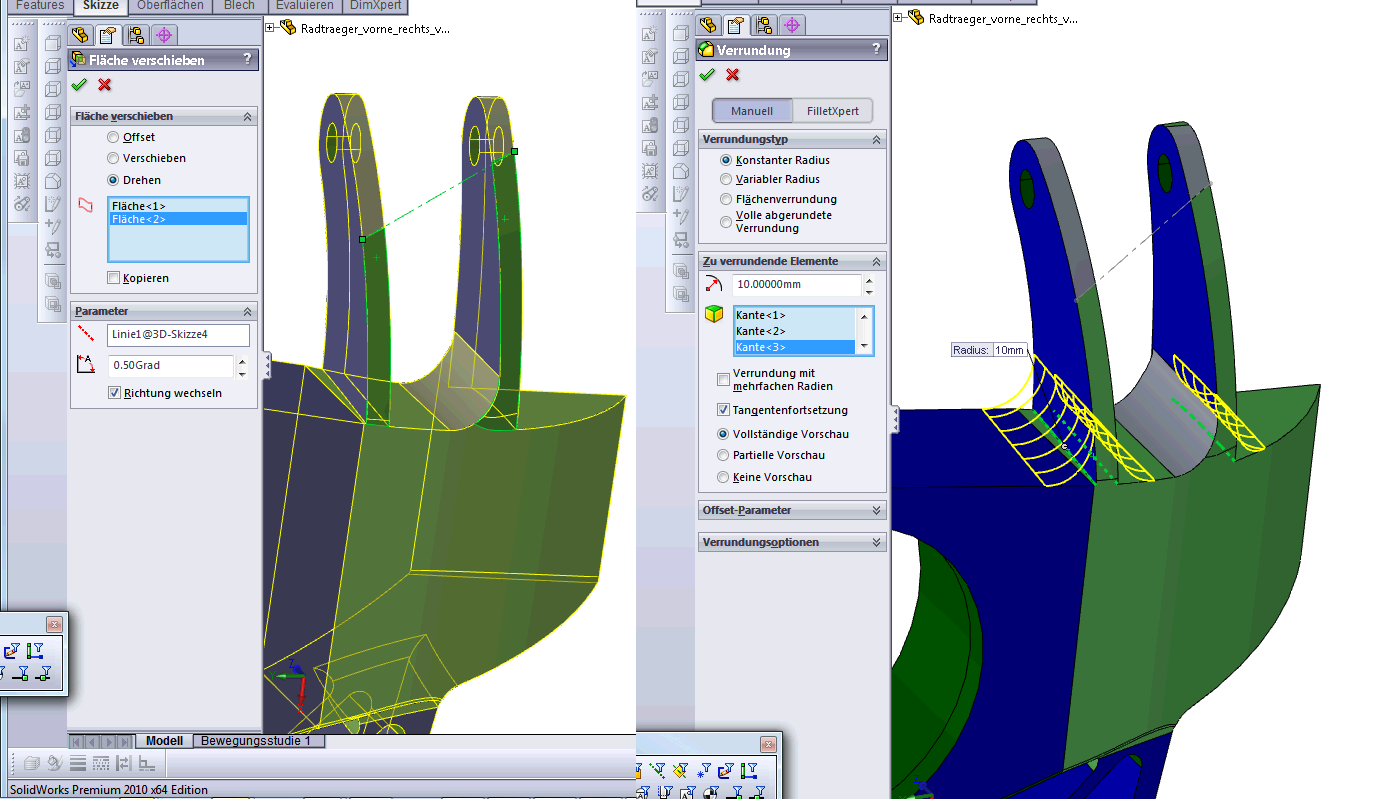Viewport: 1386px width, 799px height.
Task: Jump to last motion study tab arrow
Action: (x=125, y=741)
